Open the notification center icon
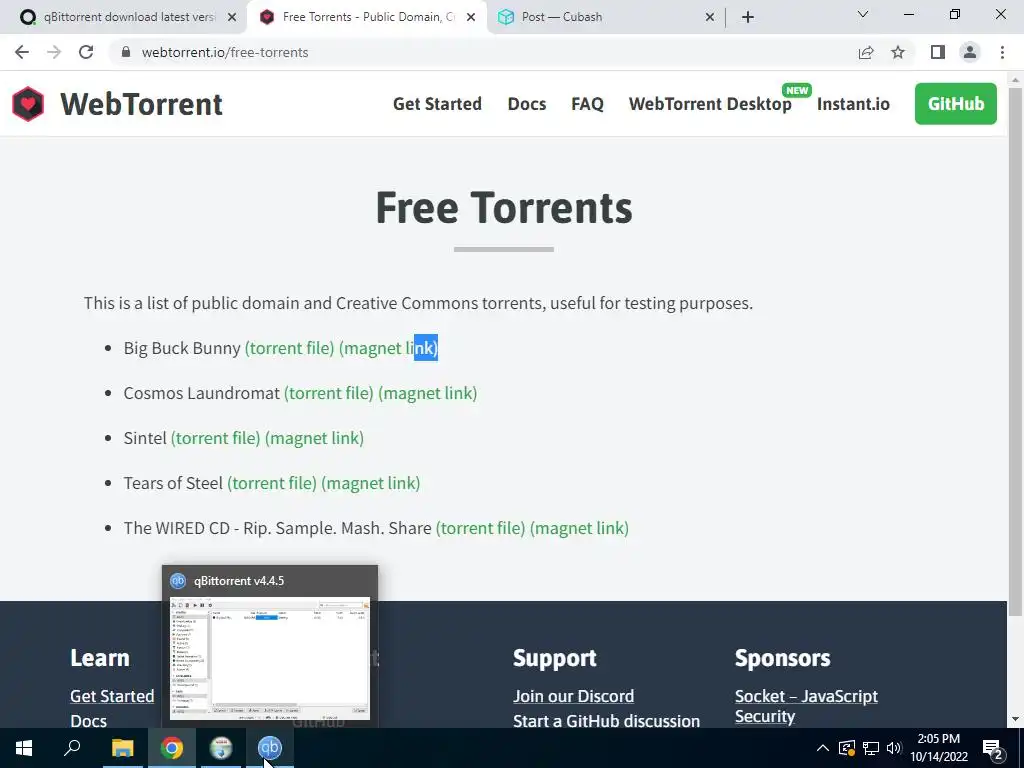 pyautogui.click(x=993, y=748)
